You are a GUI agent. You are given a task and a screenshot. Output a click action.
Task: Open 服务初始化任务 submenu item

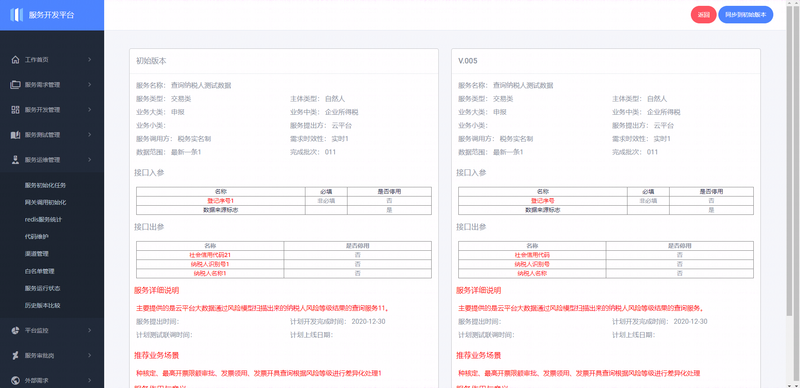[x=45, y=185]
